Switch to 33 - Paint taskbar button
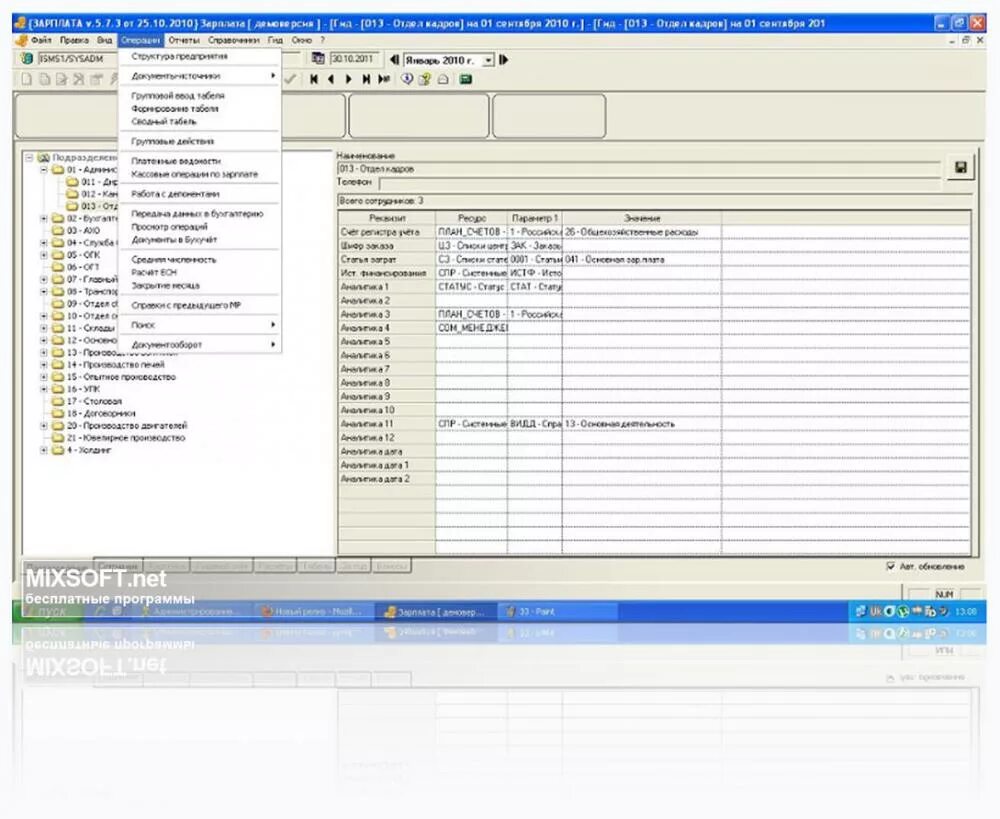Screen dimensions: 1000x819 [x=556, y=611]
